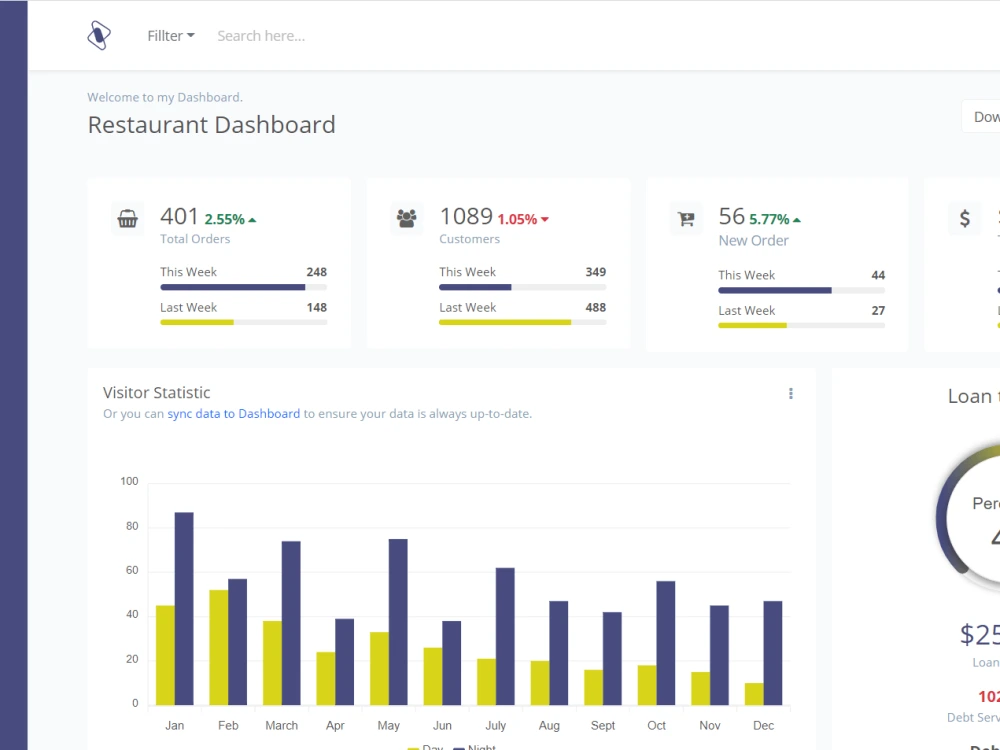The height and width of the screenshot is (750, 1000).
Task: Click the 488 Last Week customers value
Action: (x=596, y=307)
